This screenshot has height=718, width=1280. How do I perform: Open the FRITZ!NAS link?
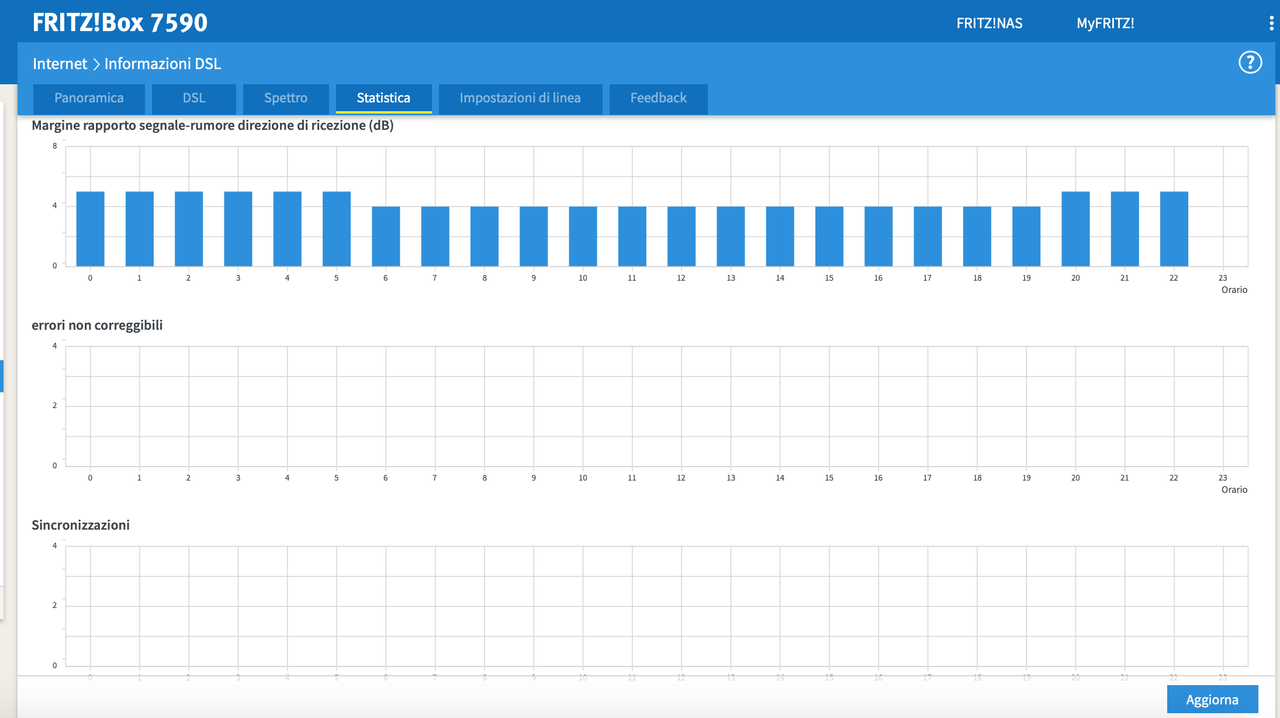tap(989, 23)
